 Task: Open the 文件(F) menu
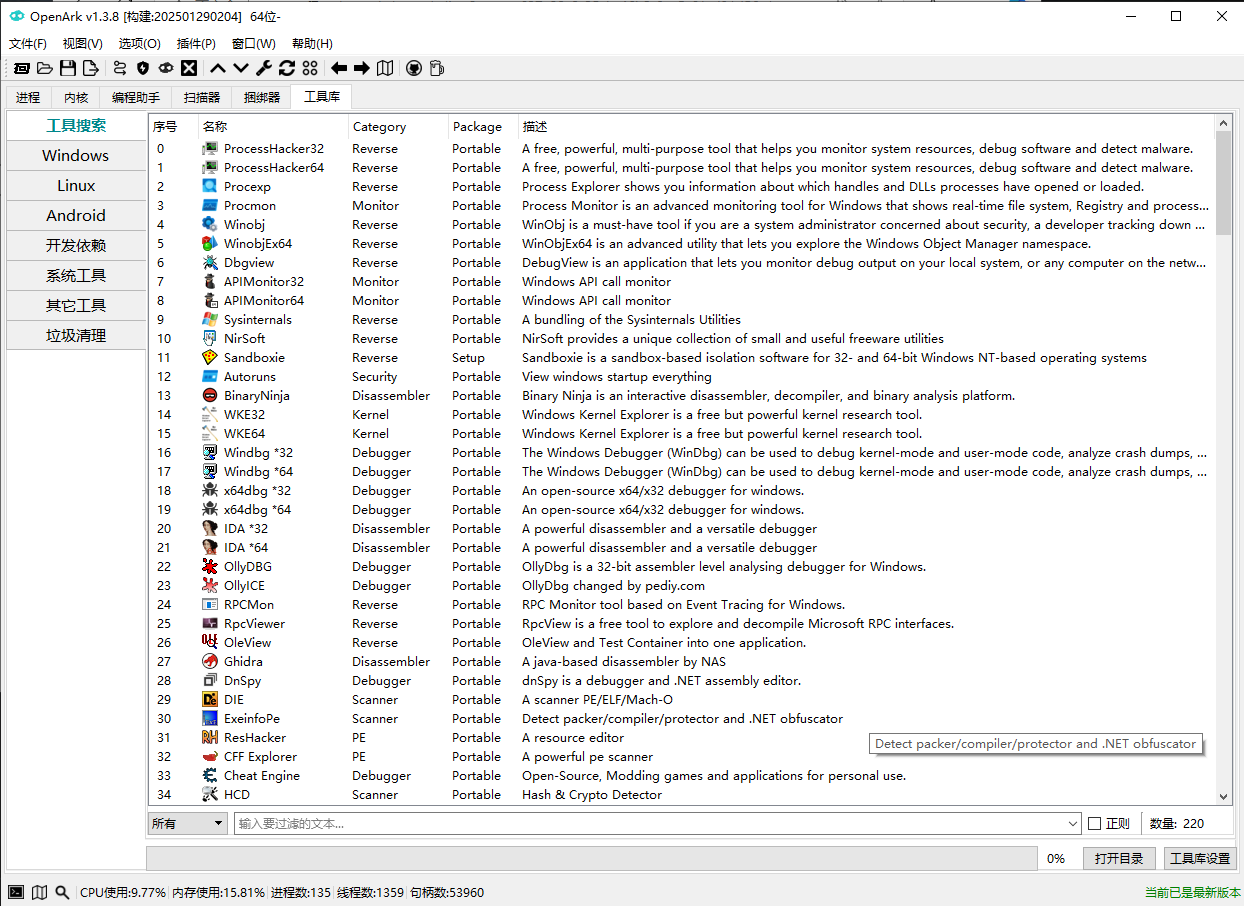click(28, 44)
